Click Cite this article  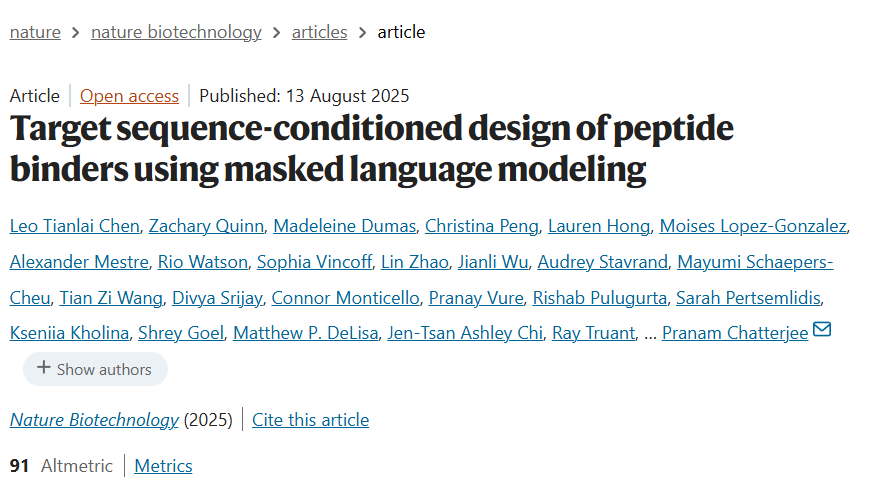tap(311, 420)
